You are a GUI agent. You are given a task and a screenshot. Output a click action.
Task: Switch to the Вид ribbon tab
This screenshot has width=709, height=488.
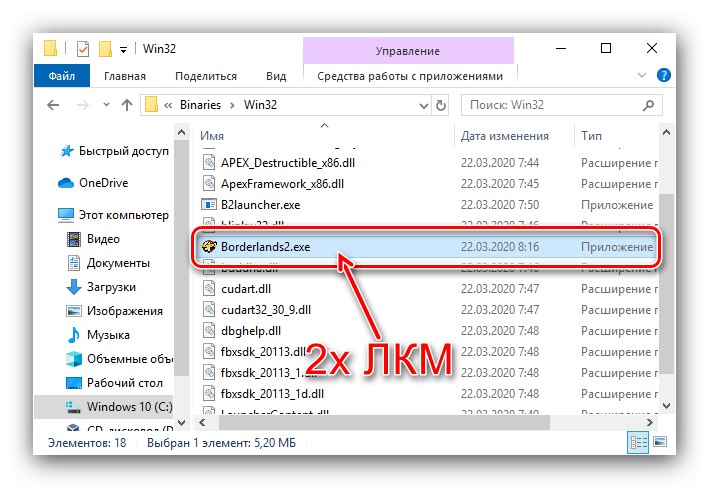(276, 76)
